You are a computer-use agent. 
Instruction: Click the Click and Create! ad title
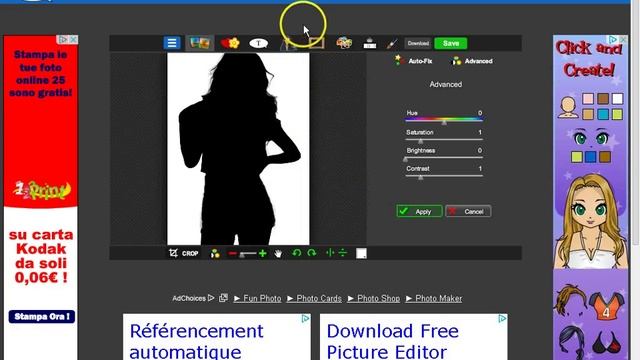point(589,59)
